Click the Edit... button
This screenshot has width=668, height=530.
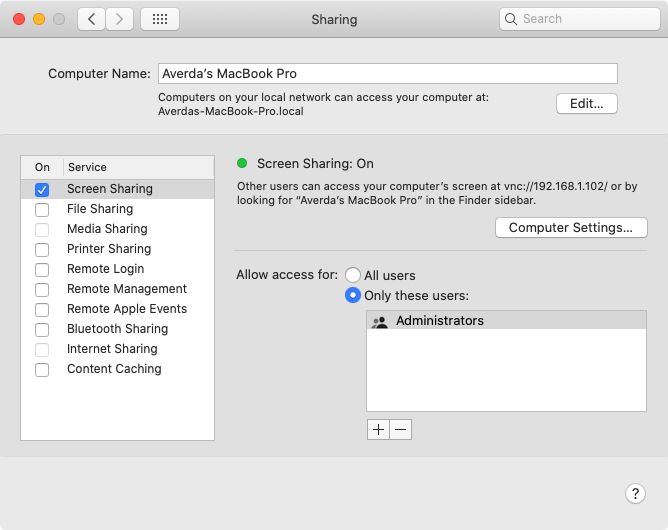[x=587, y=104]
